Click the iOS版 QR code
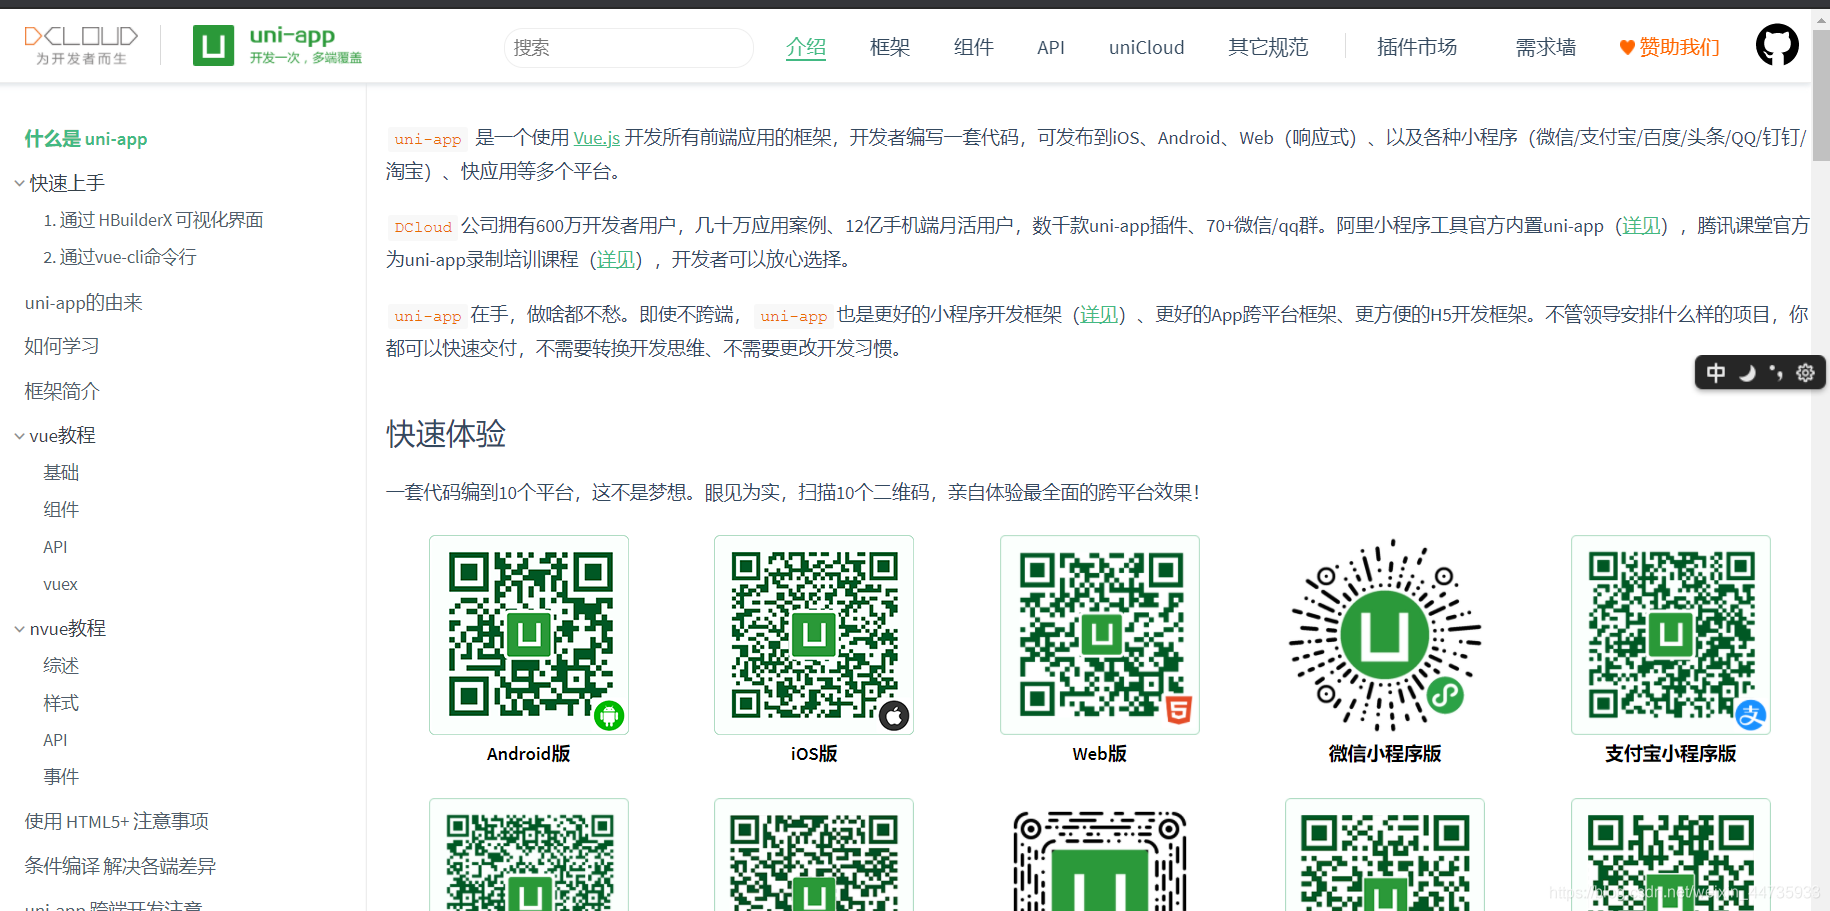This screenshot has height=911, width=1830. pos(814,635)
